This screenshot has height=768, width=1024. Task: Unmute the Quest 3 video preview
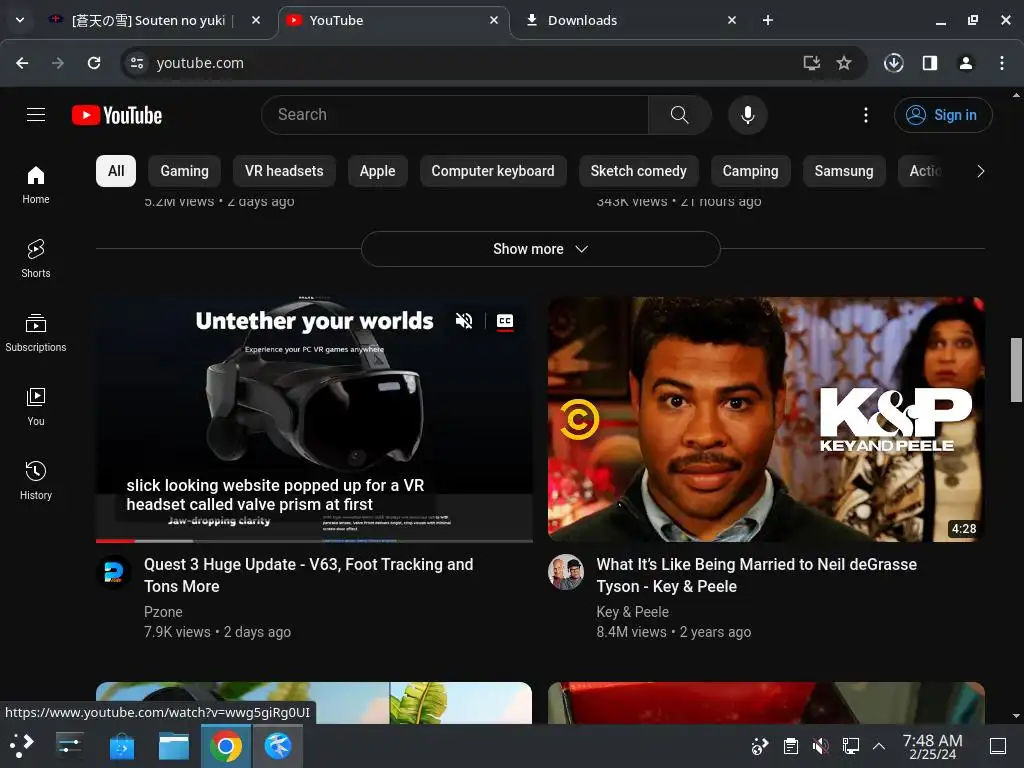pyautogui.click(x=464, y=321)
